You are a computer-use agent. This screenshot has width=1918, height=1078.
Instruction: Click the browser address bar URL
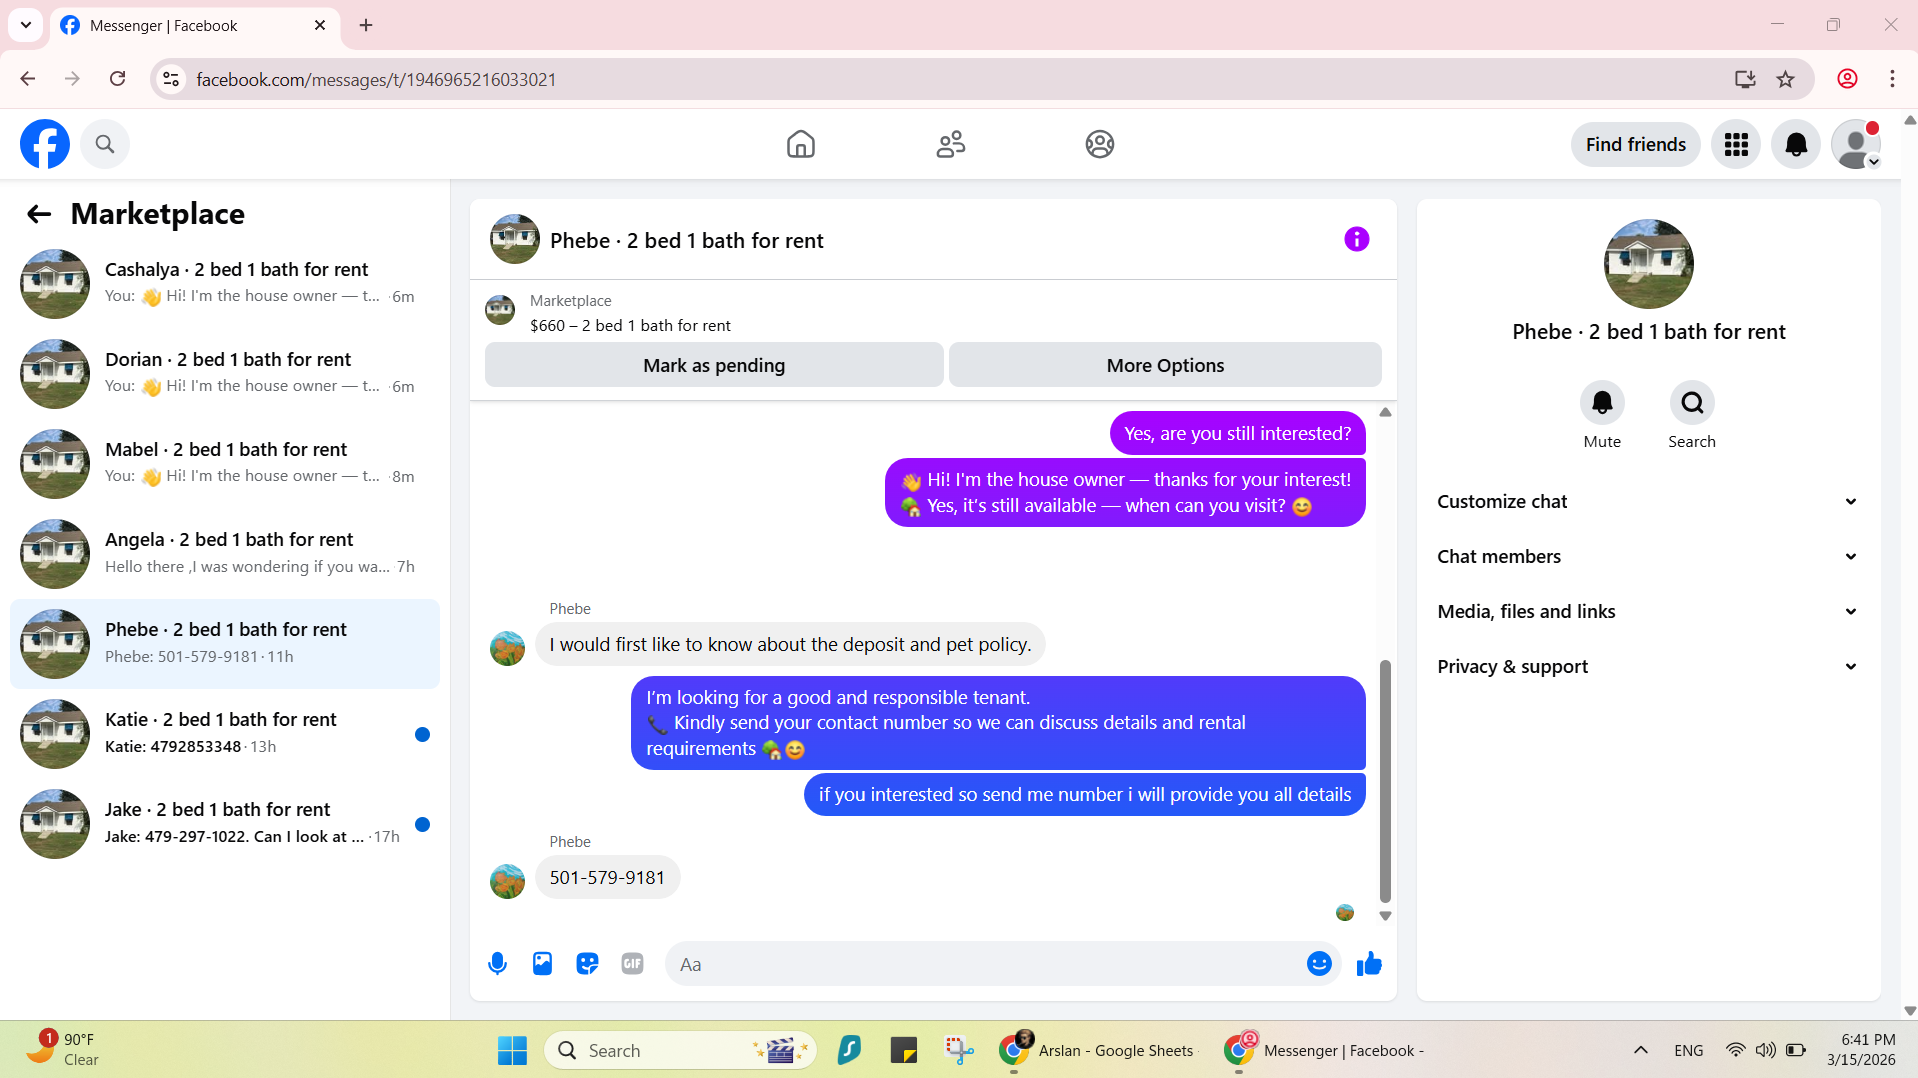(376, 79)
